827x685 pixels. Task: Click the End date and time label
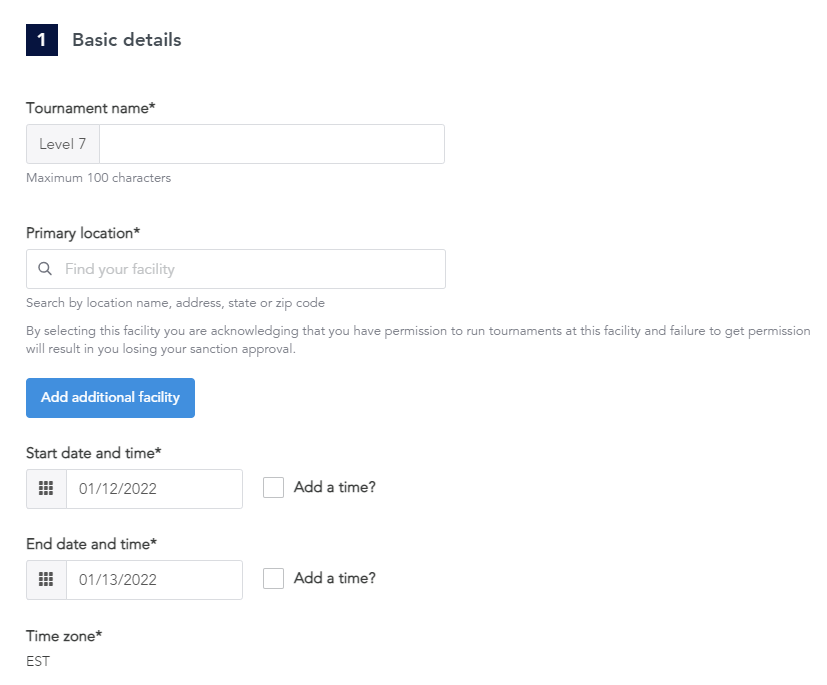[92, 544]
